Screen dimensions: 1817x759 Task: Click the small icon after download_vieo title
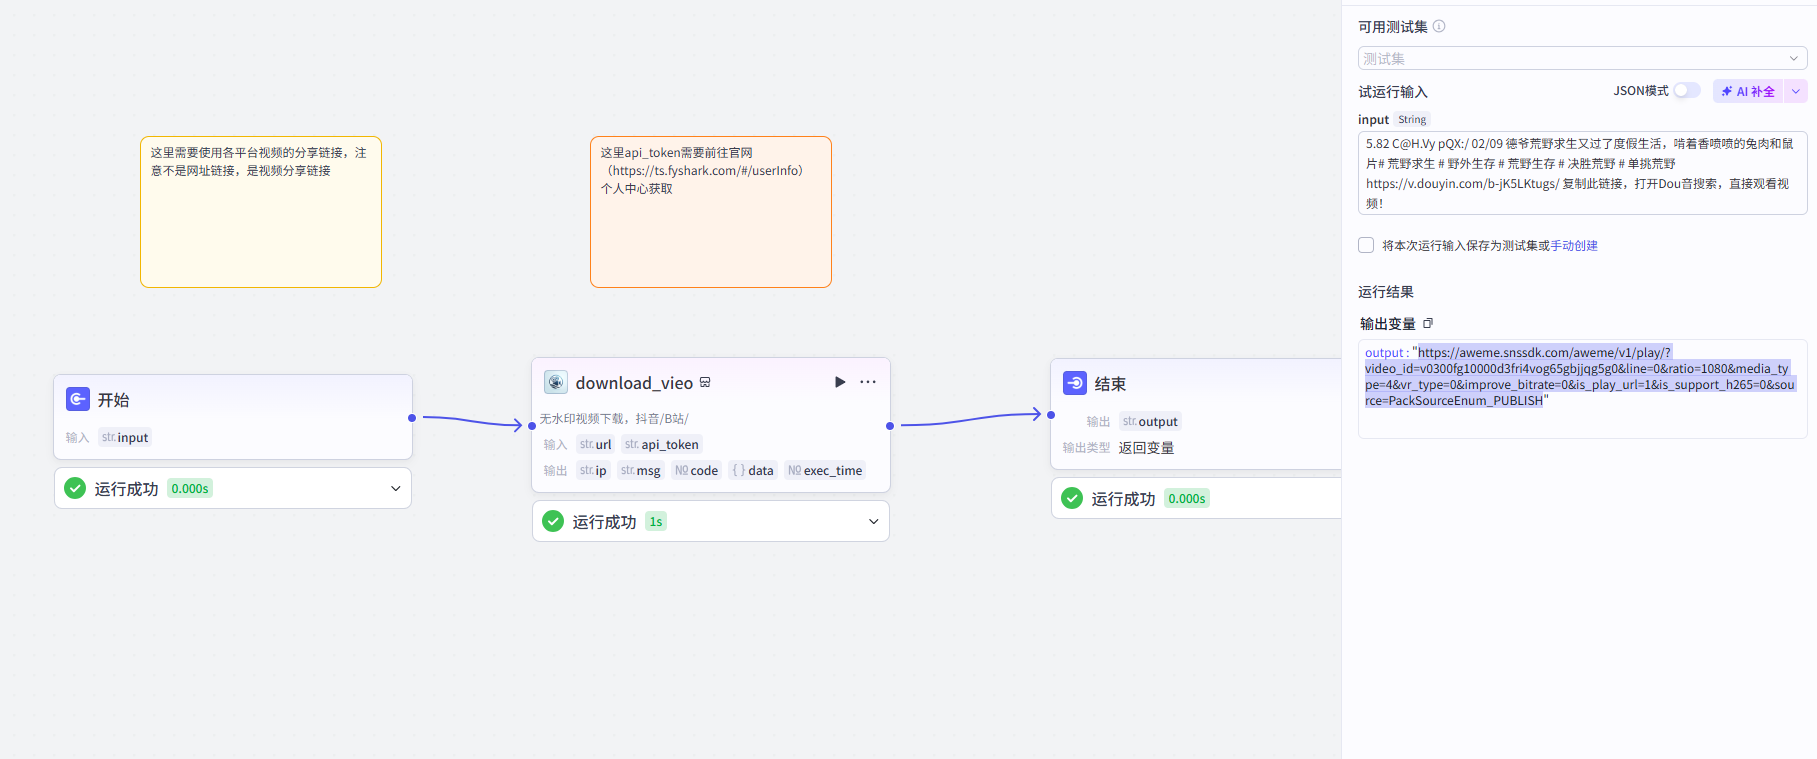[x=705, y=382]
